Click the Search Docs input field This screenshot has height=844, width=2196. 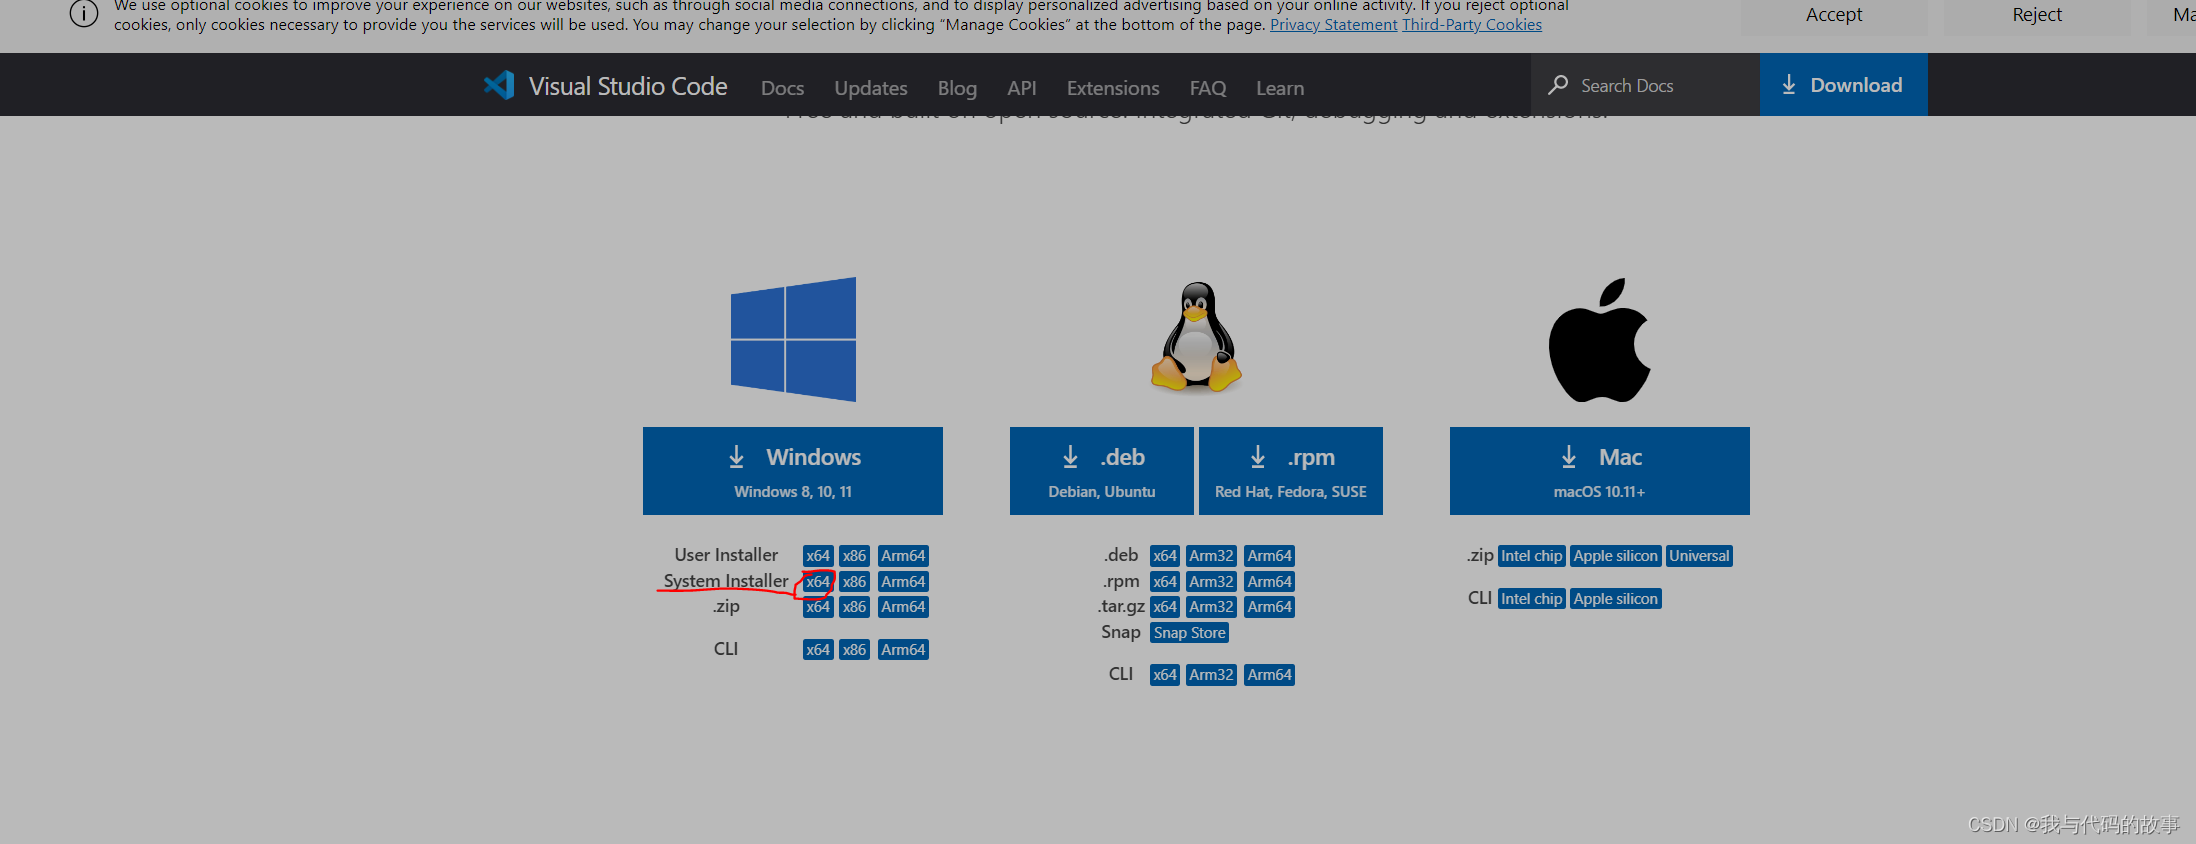[1645, 85]
